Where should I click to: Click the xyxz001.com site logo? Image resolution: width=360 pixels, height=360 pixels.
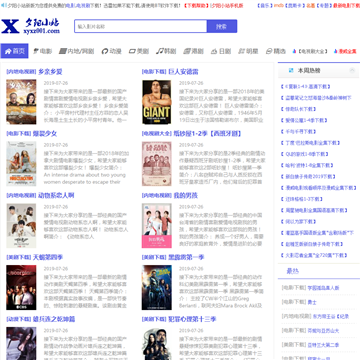[x=30, y=26]
